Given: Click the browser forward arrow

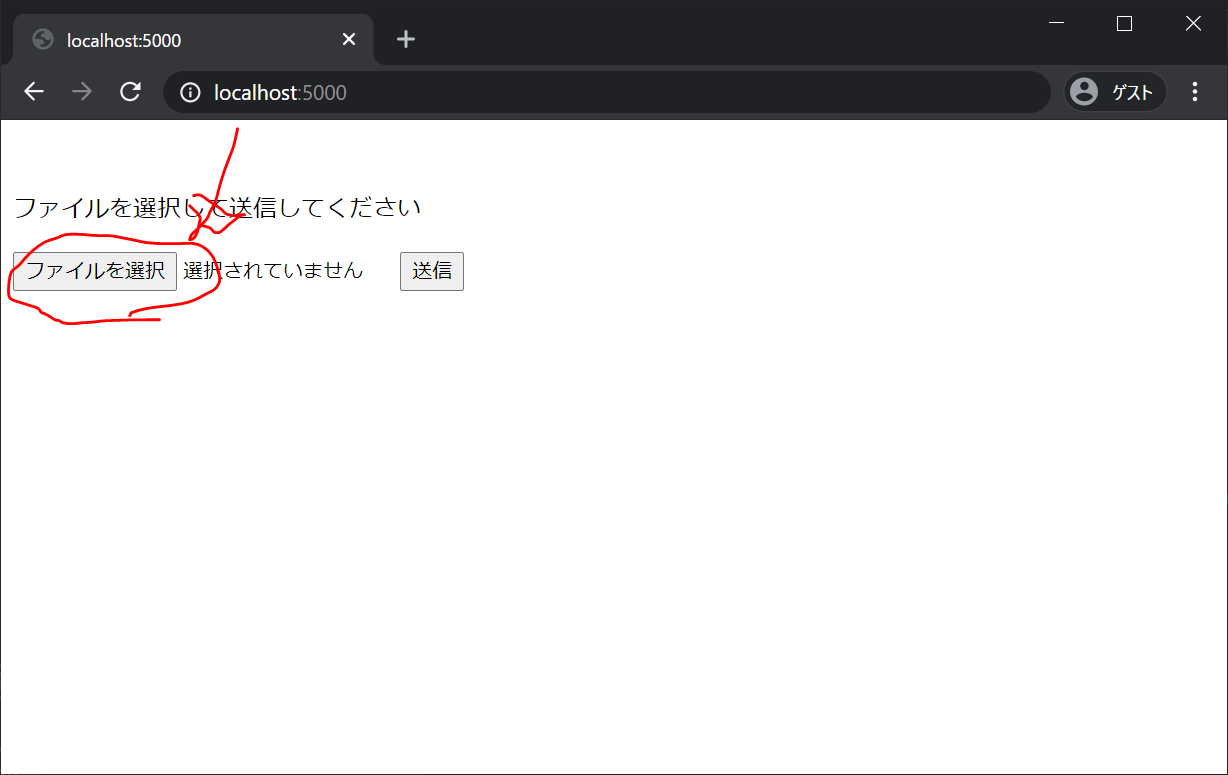Looking at the screenshot, I should coord(82,92).
